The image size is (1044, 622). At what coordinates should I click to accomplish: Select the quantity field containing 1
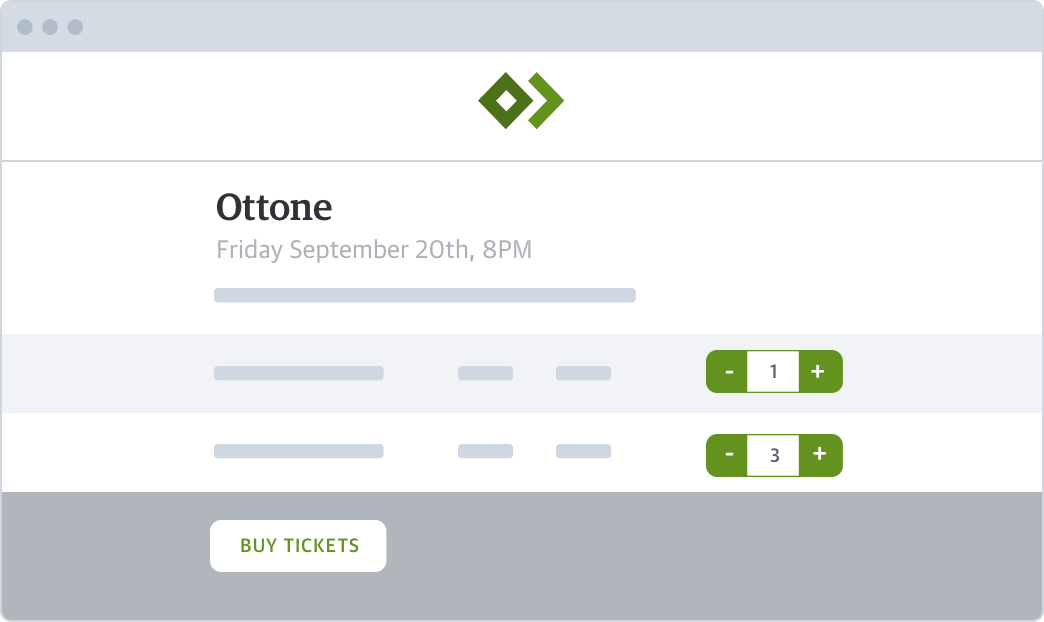773,372
